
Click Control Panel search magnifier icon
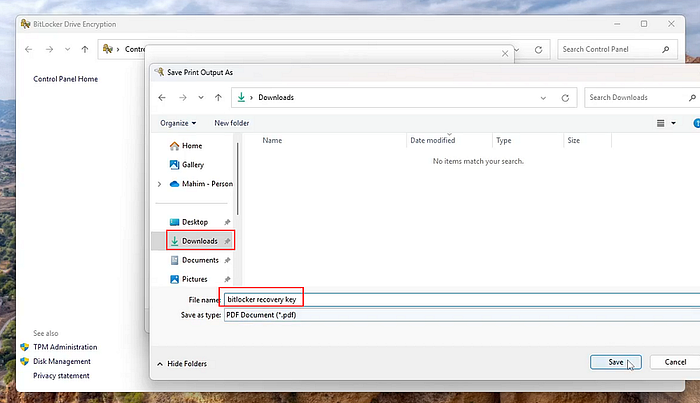[666, 49]
